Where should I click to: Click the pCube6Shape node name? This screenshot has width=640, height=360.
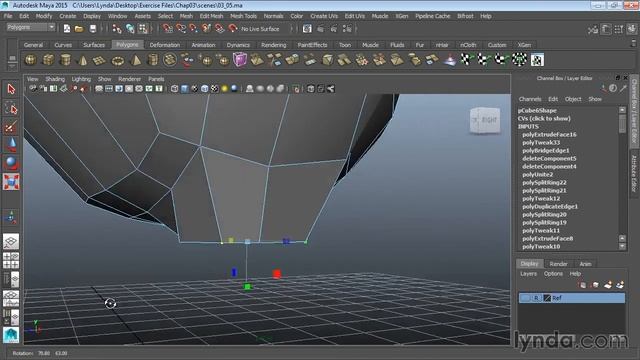pyautogui.click(x=537, y=110)
